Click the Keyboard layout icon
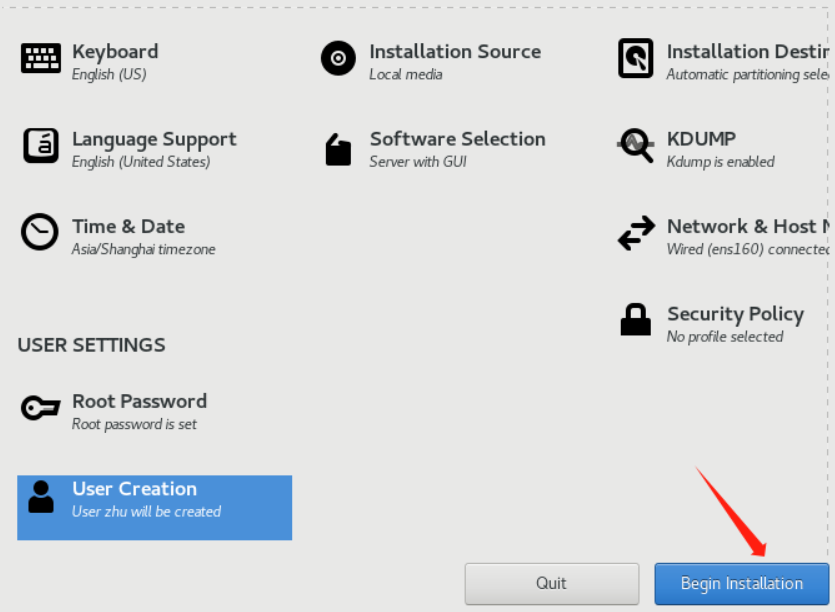This screenshot has height=612, width=835. [x=41, y=58]
